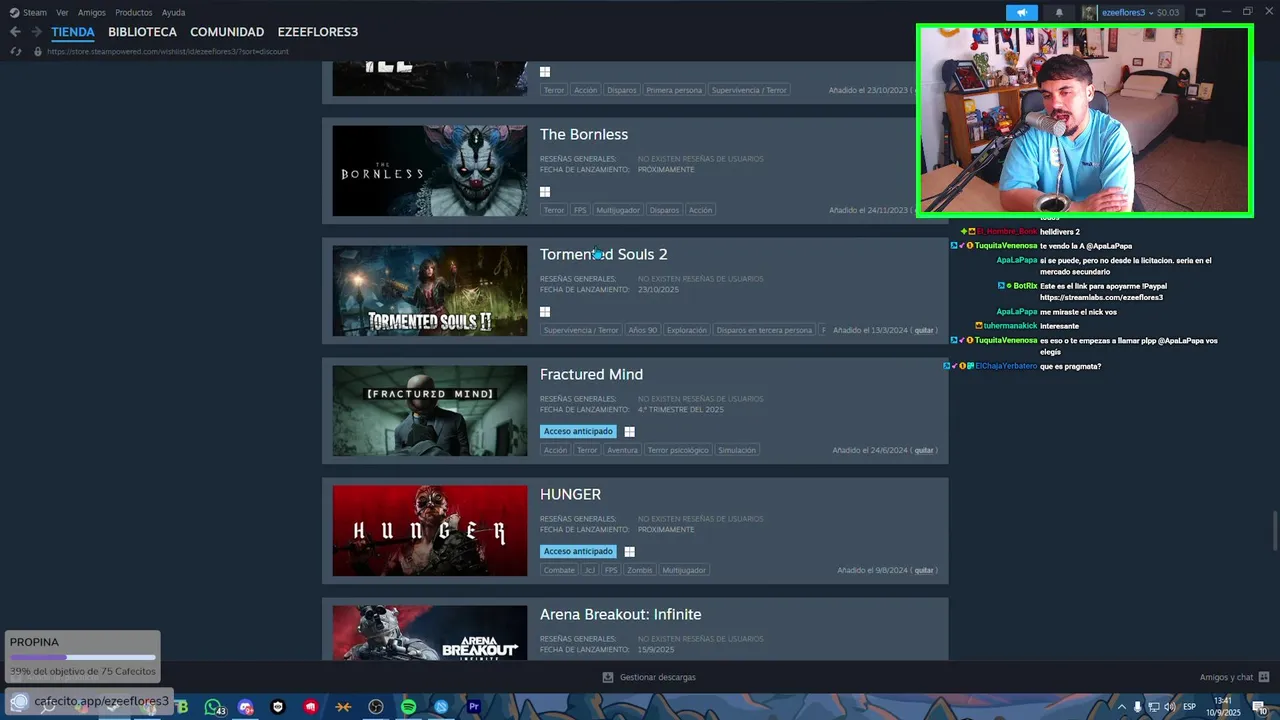Open the red fist app in the taskbar
1280x720 pixels.
[x=311, y=707]
